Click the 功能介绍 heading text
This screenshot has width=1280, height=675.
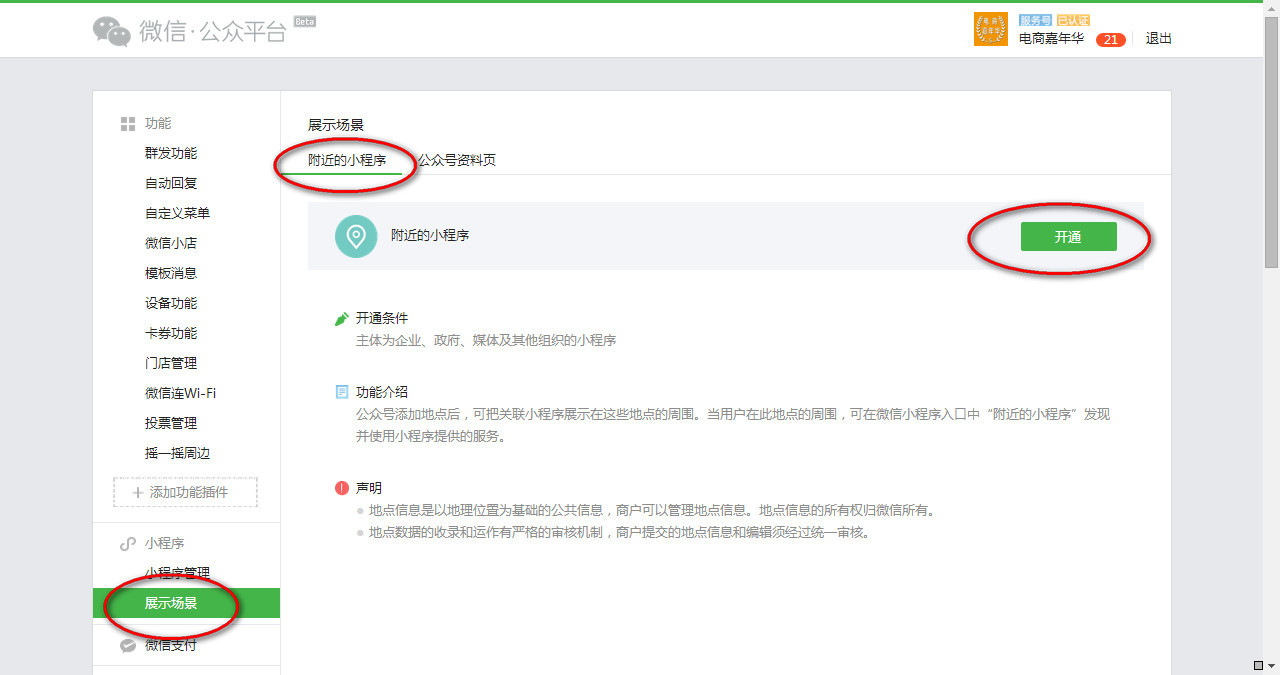(x=382, y=392)
